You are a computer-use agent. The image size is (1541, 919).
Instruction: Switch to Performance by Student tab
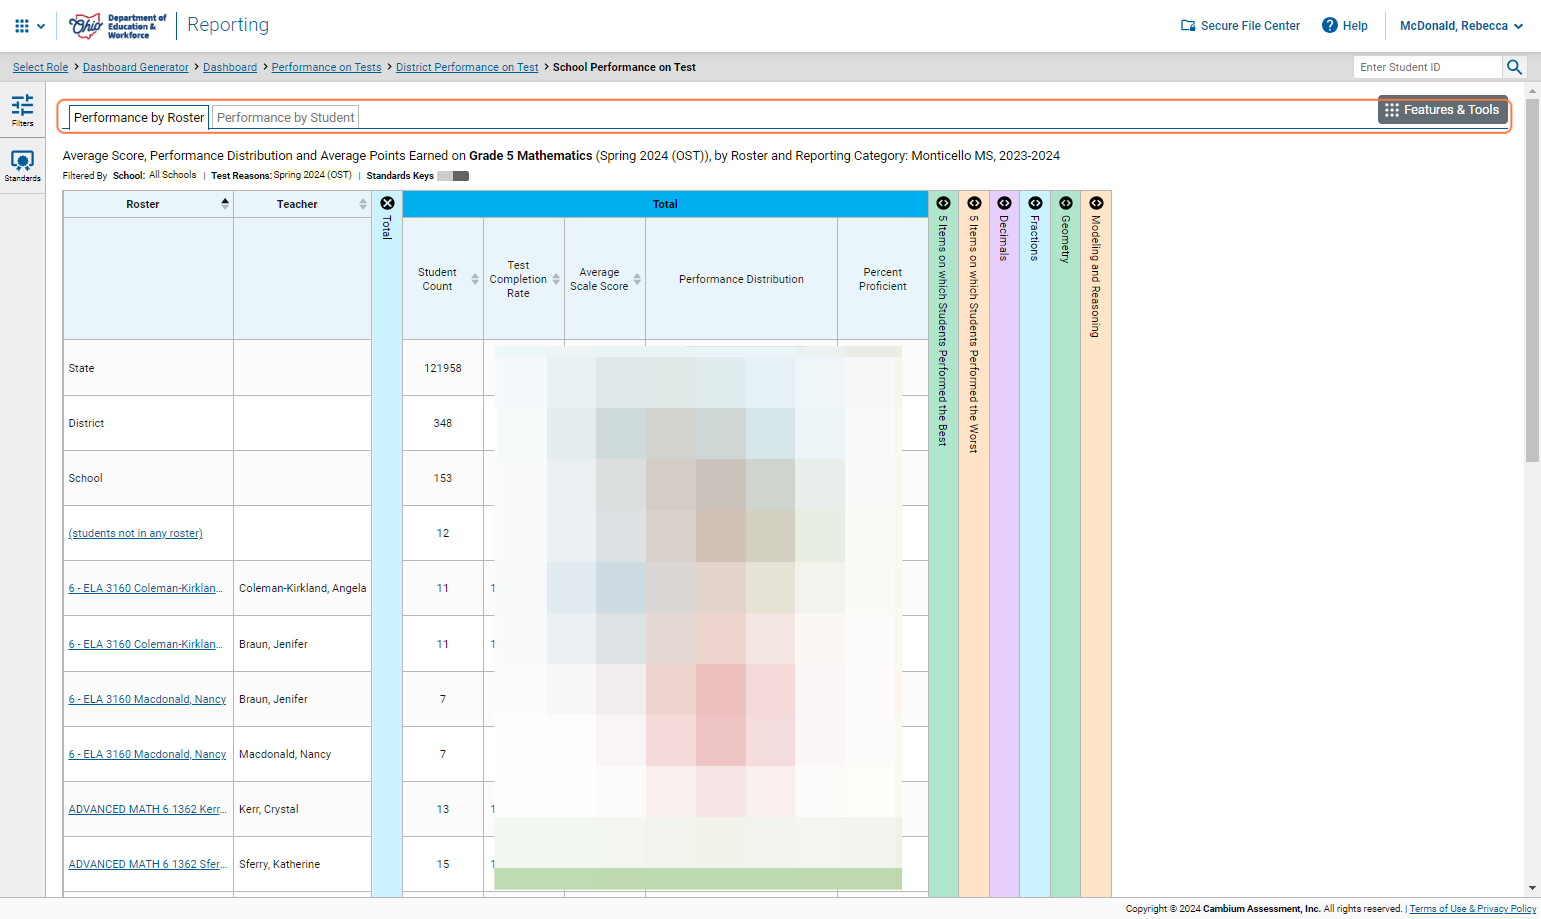tap(285, 117)
